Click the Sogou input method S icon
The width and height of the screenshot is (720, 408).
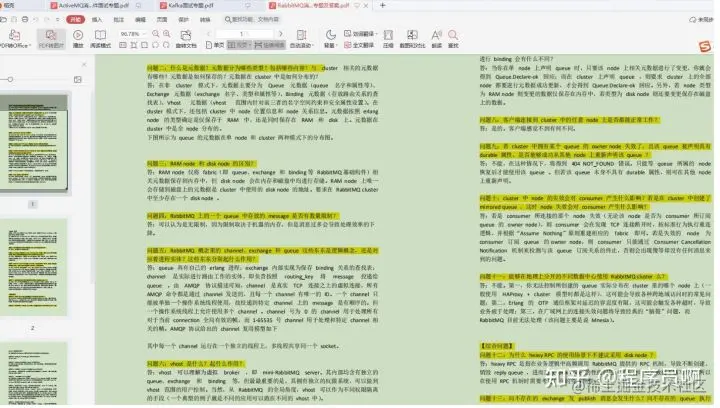pos(705,46)
